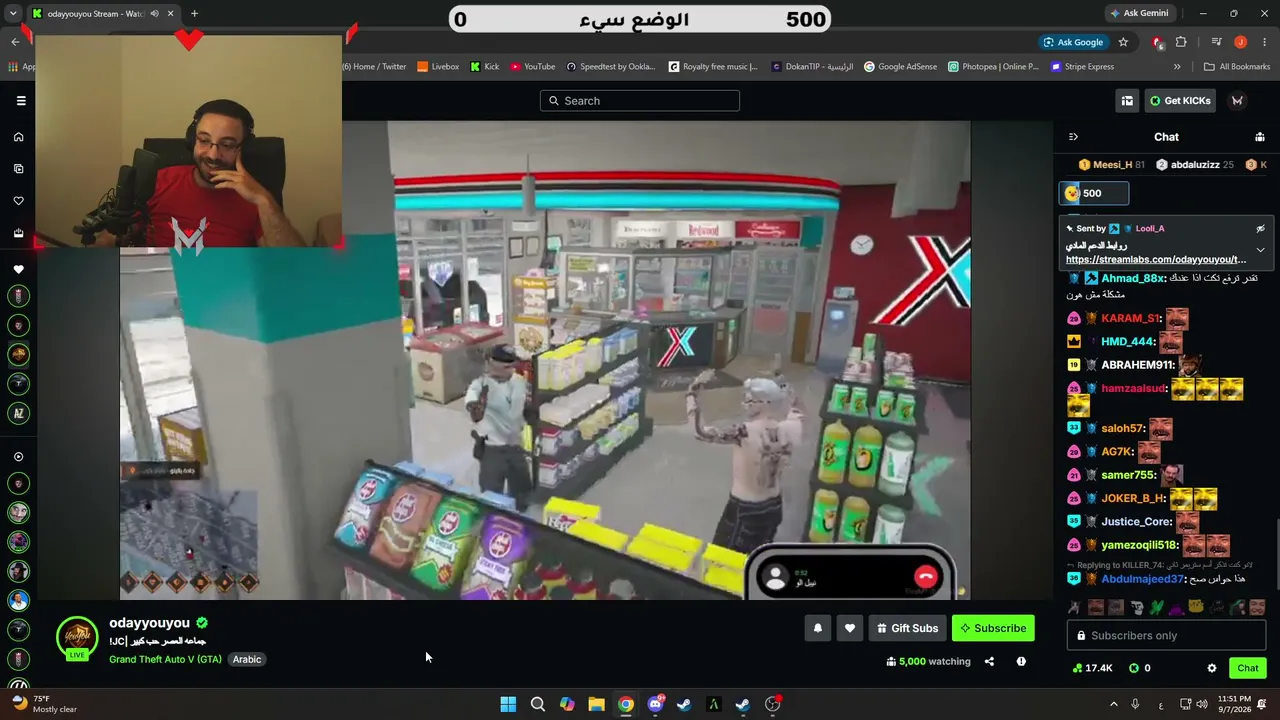The image size is (1280, 720).
Task: Open a new browser tab
Action: pos(194,13)
